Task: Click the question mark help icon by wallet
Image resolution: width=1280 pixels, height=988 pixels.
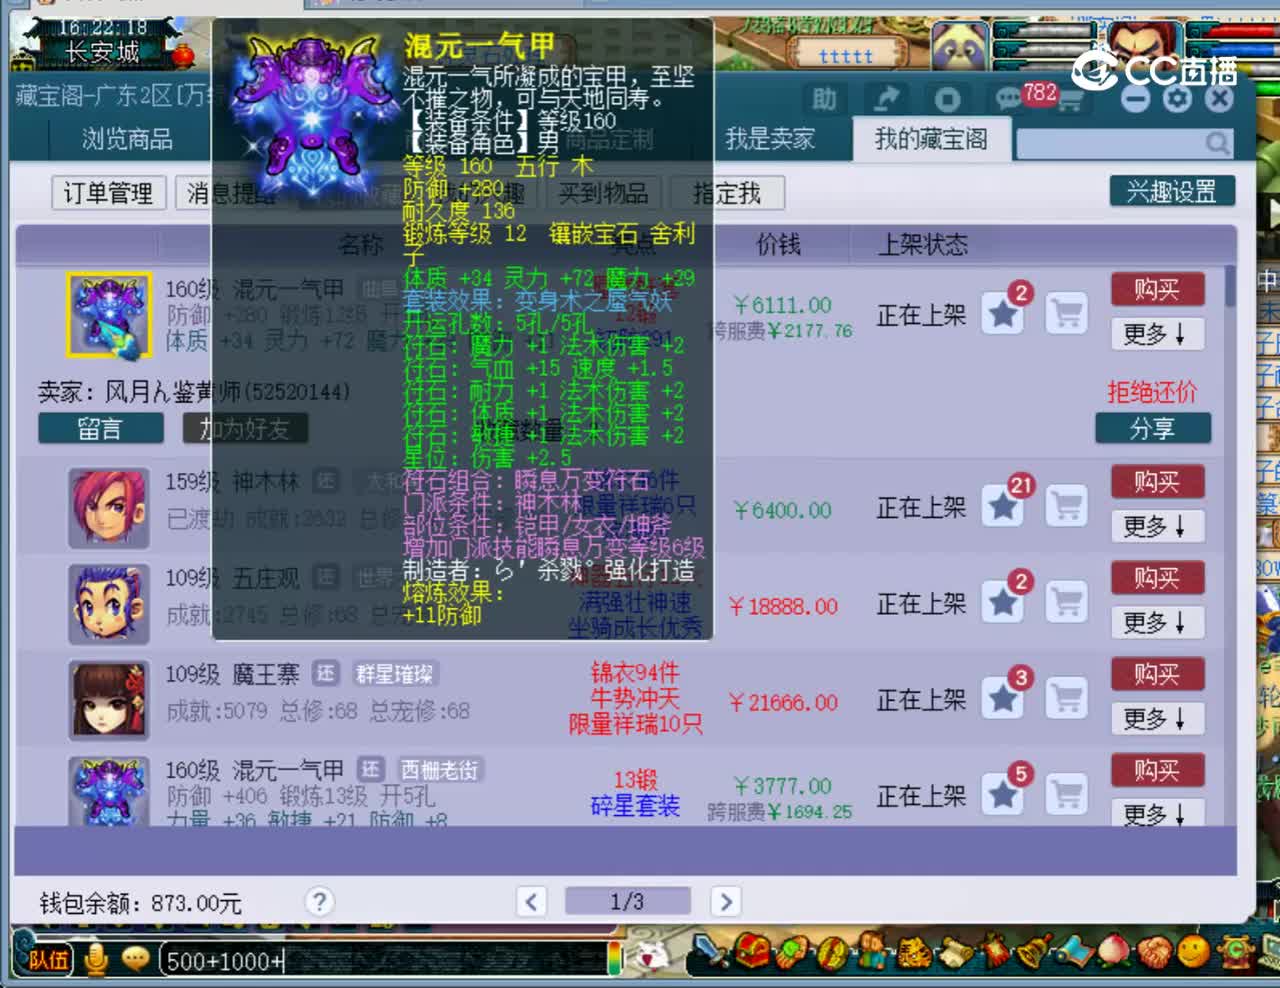Action: point(319,901)
